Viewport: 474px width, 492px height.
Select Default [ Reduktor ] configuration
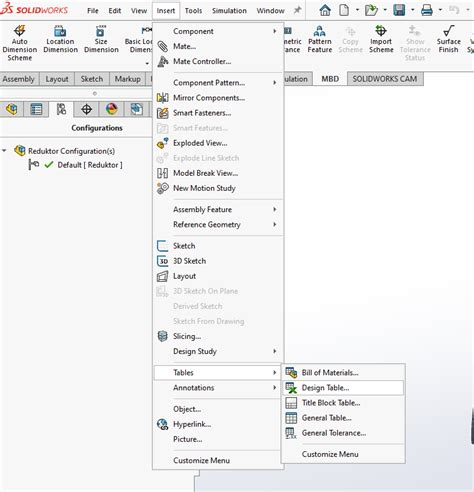click(90, 165)
